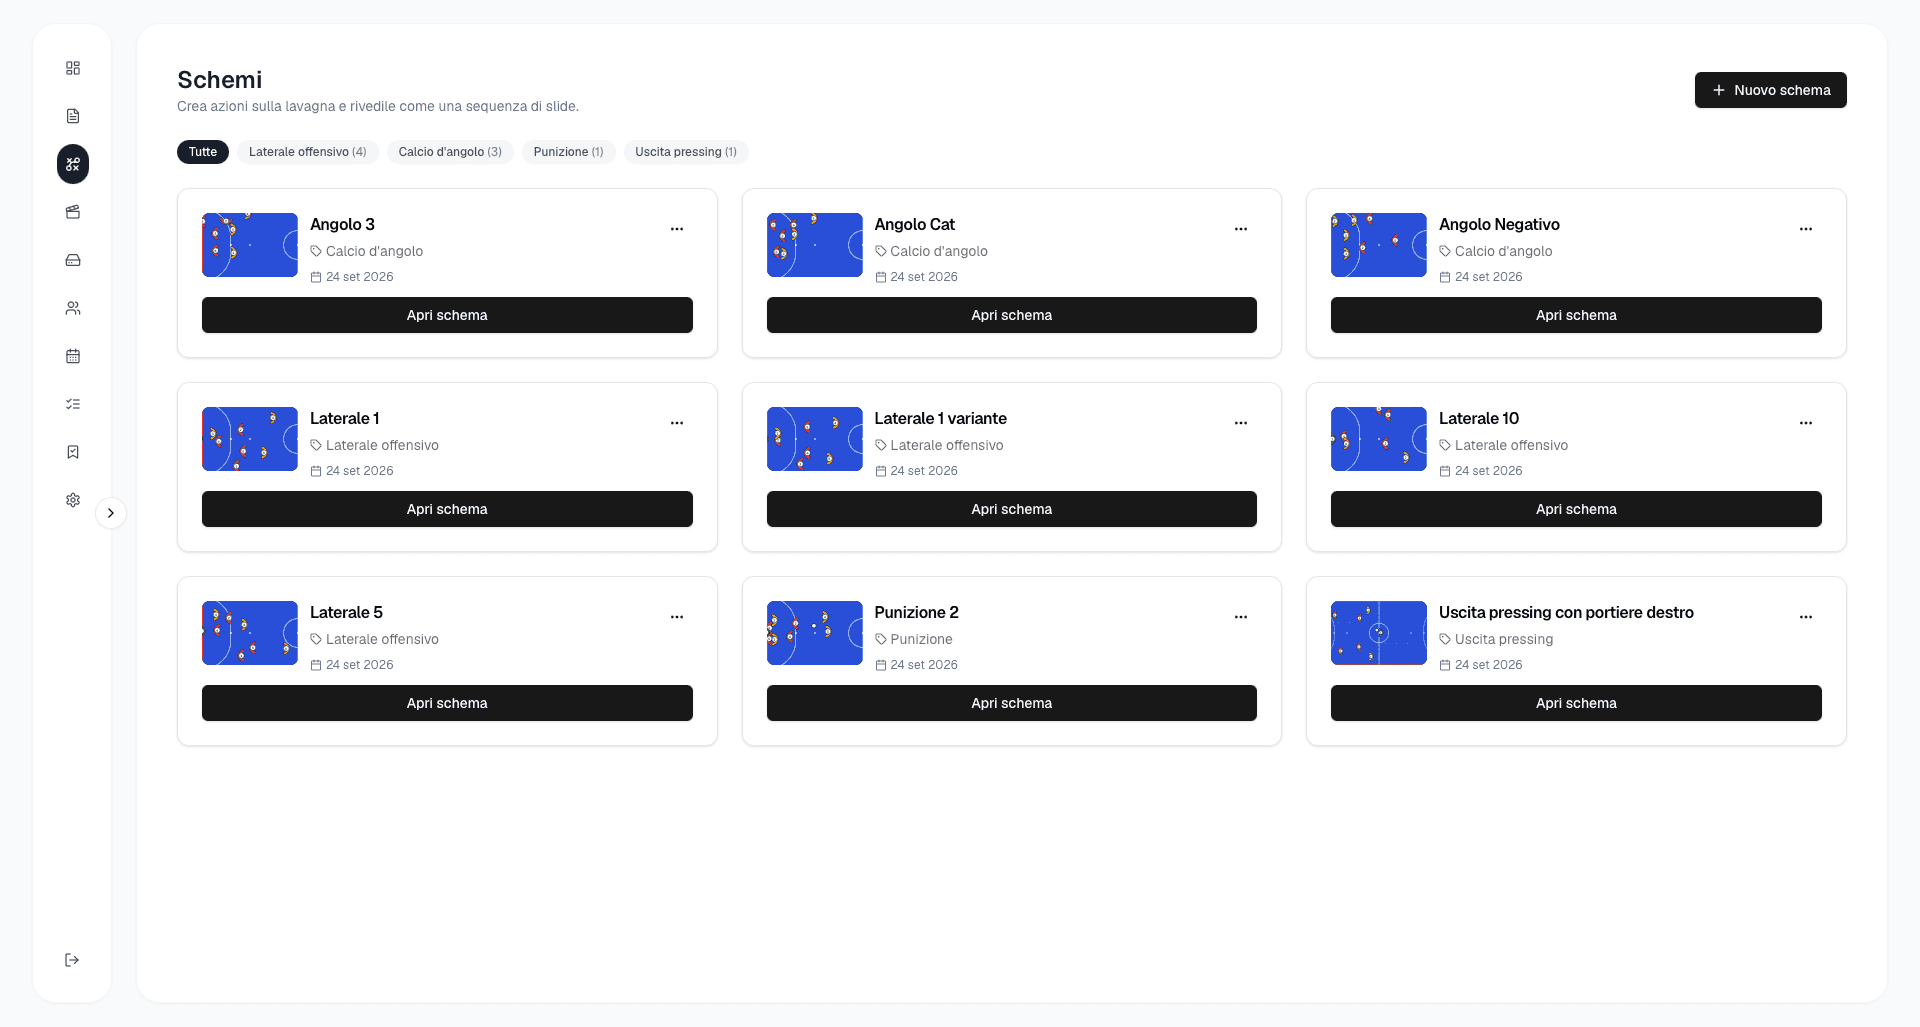Click the logout icon at sidebar bottom
The image size is (1920, 1027).
tap(72, 960)
